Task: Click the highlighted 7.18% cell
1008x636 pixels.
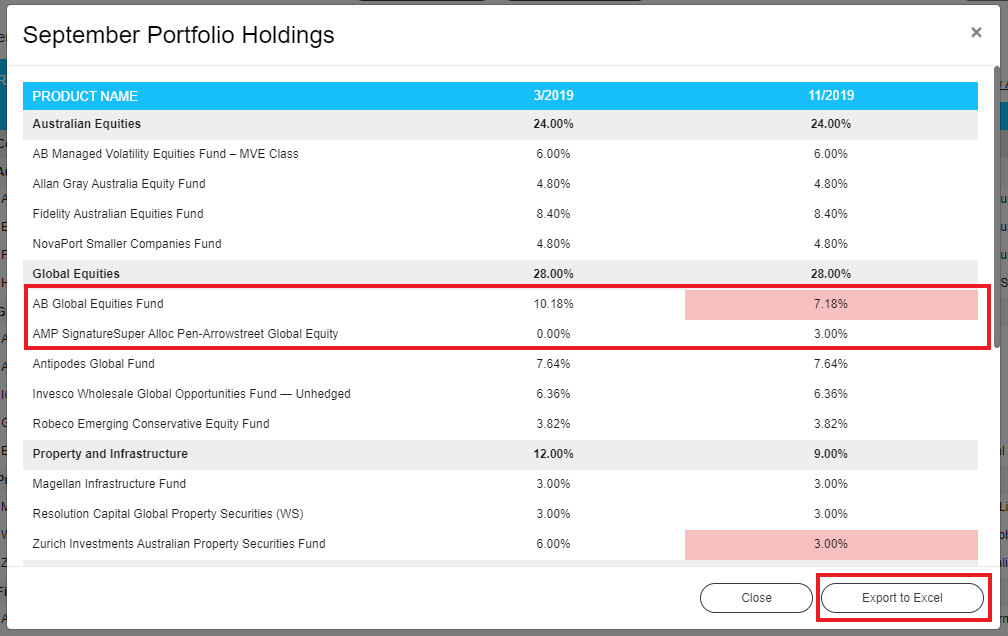Action: 831,304
